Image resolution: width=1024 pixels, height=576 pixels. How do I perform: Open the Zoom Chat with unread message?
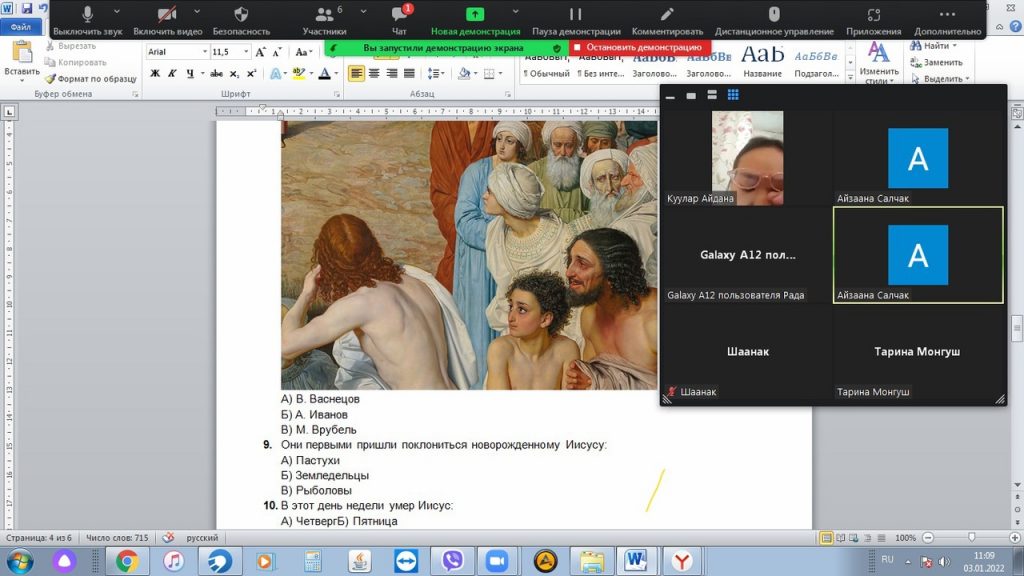click(x=399, y=19)
